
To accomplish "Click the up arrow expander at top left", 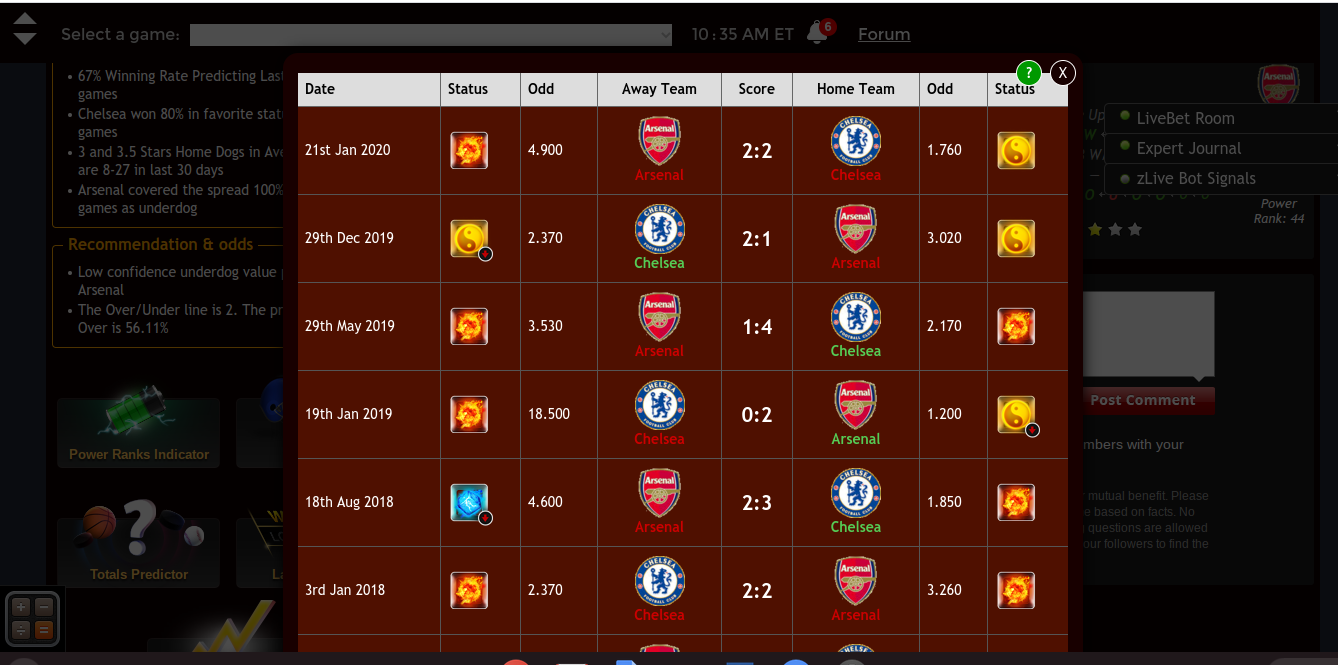I will [25, 20].
